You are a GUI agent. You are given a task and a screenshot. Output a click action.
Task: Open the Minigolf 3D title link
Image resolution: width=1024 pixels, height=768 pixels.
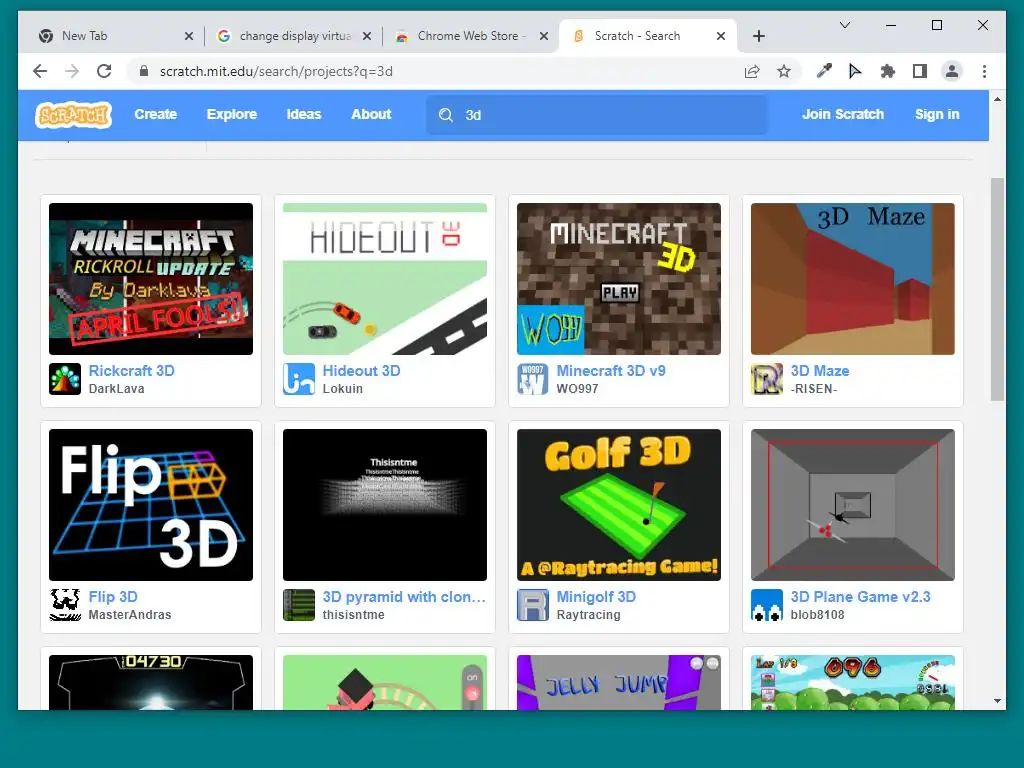[596, 597]
